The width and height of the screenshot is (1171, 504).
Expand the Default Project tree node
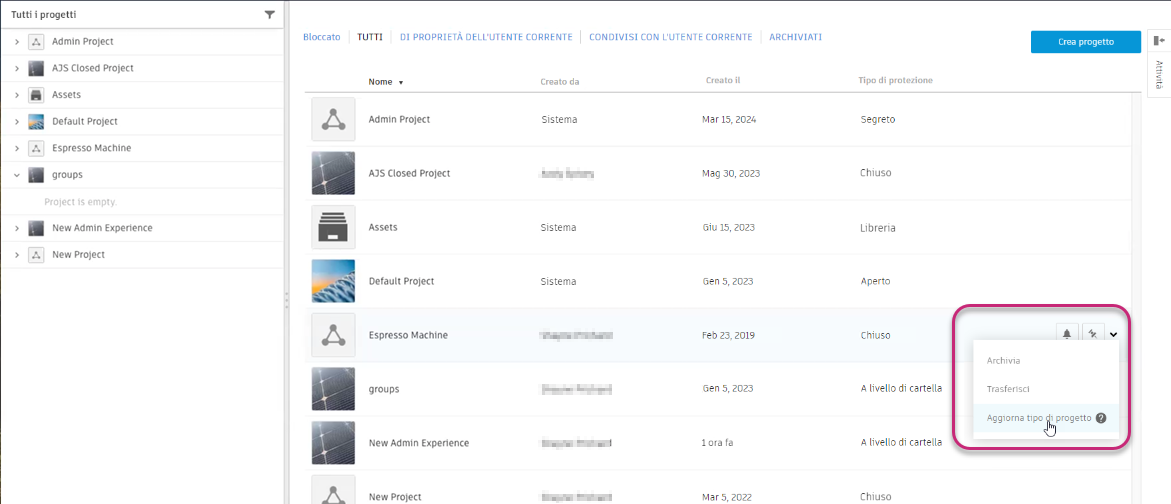coord(16,122)
